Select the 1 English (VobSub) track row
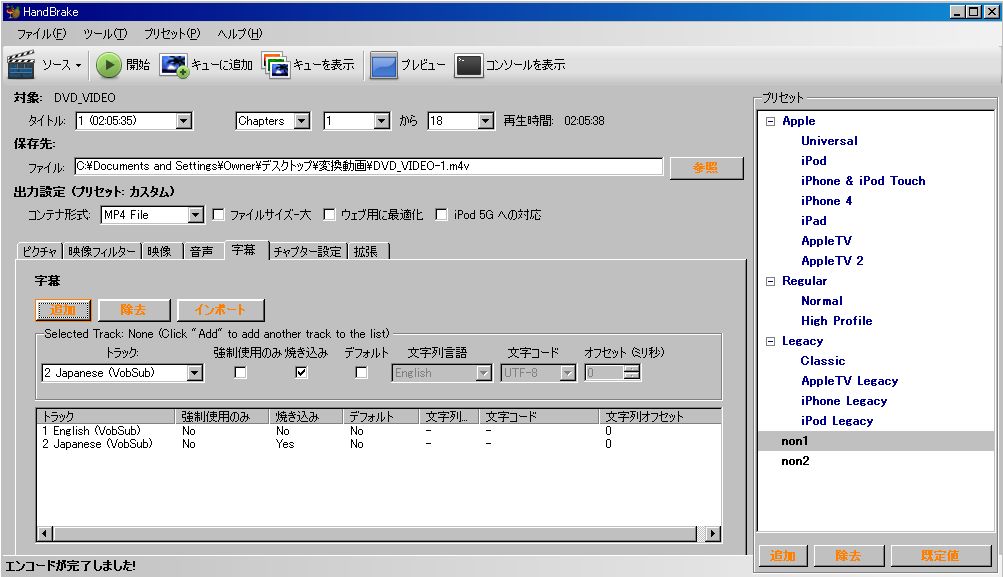The image size is (1003, 577). (x=379, y=431)
